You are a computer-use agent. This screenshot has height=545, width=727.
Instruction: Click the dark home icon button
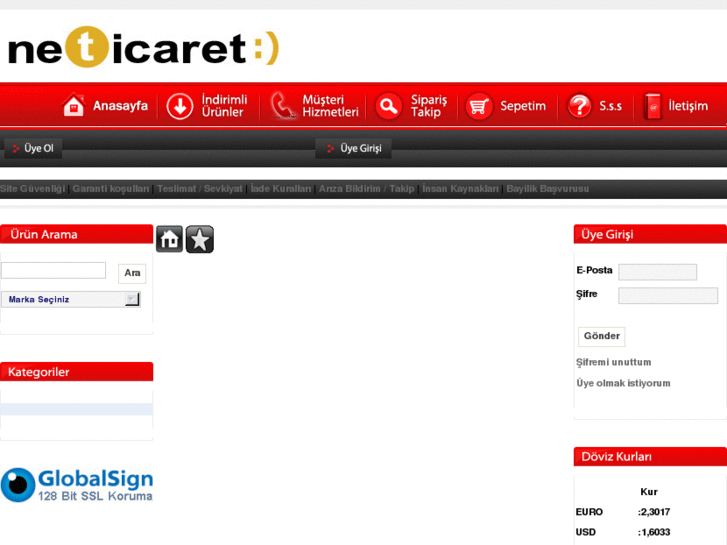click(169, 239)
